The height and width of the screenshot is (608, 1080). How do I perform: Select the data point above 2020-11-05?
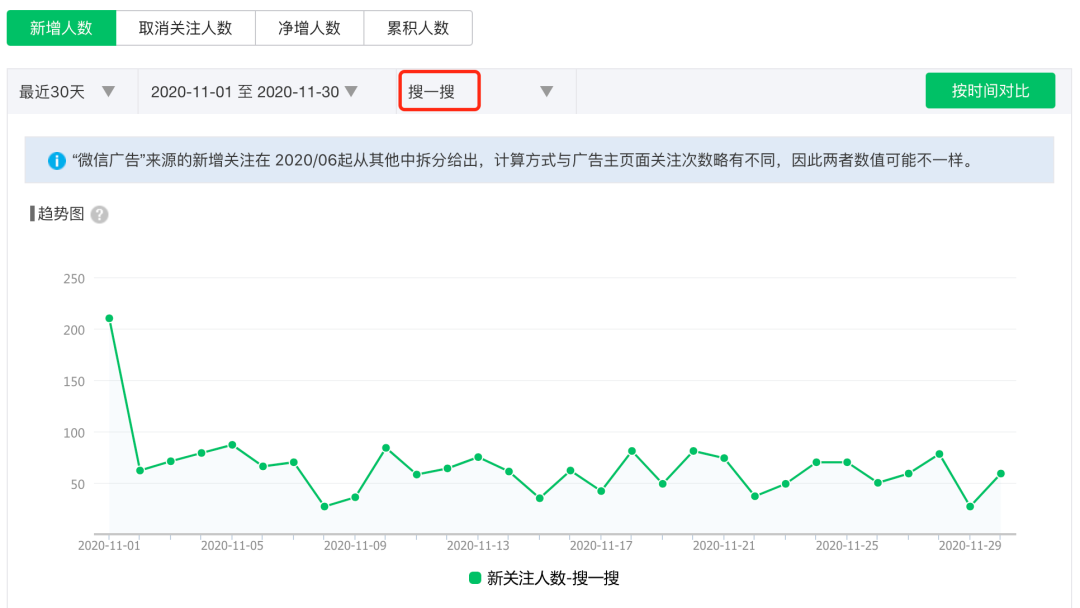[232, 445]
